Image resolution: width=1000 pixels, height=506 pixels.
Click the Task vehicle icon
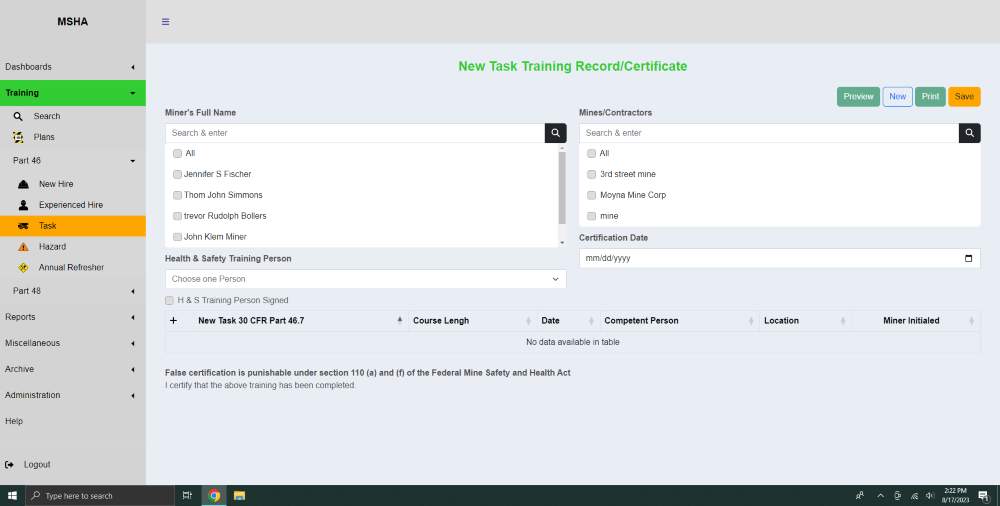point(24,226)
